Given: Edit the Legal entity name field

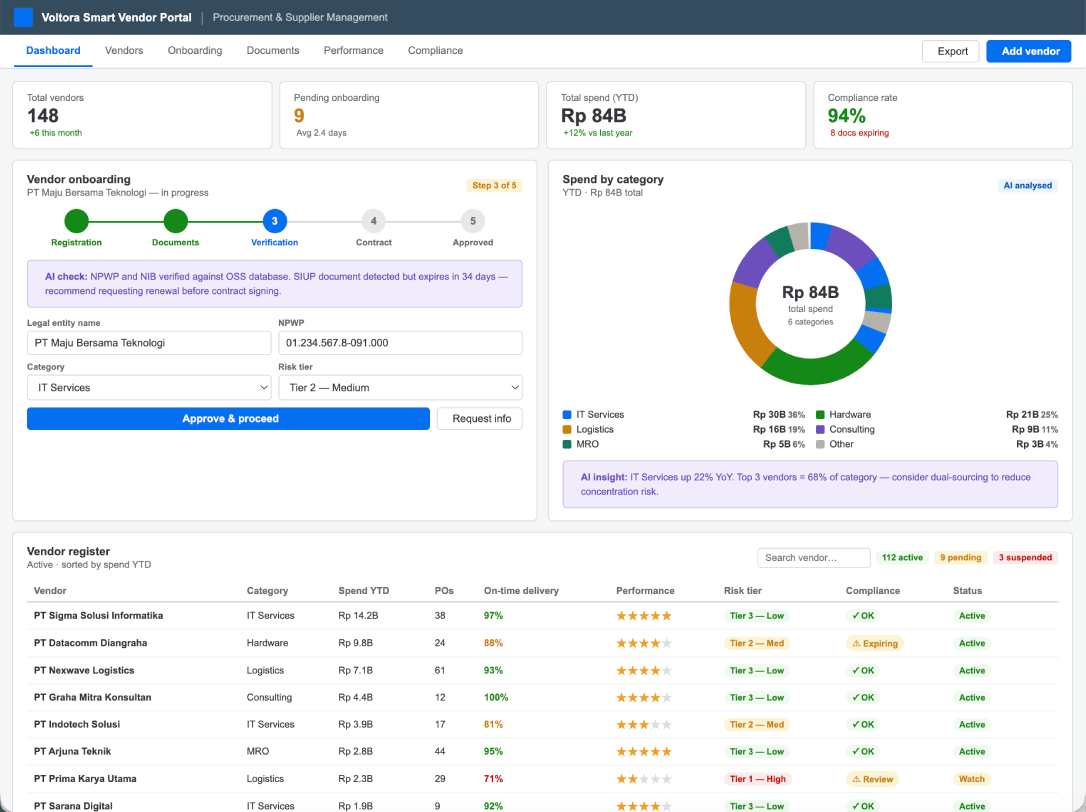Looking at the screenshot, I should (x=149, y=343).
